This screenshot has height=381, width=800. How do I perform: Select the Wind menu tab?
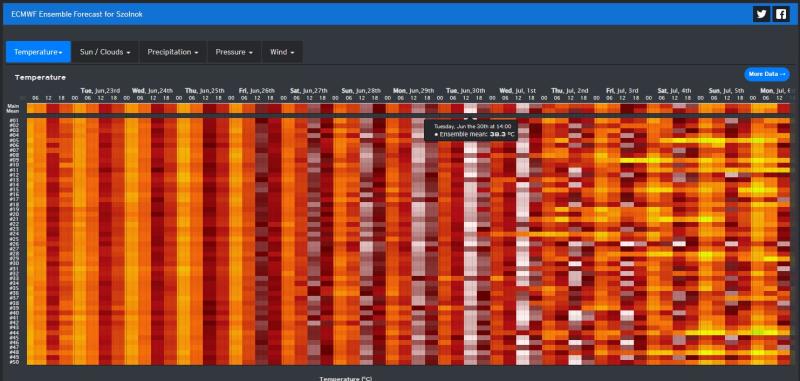(x=282, y=52)
